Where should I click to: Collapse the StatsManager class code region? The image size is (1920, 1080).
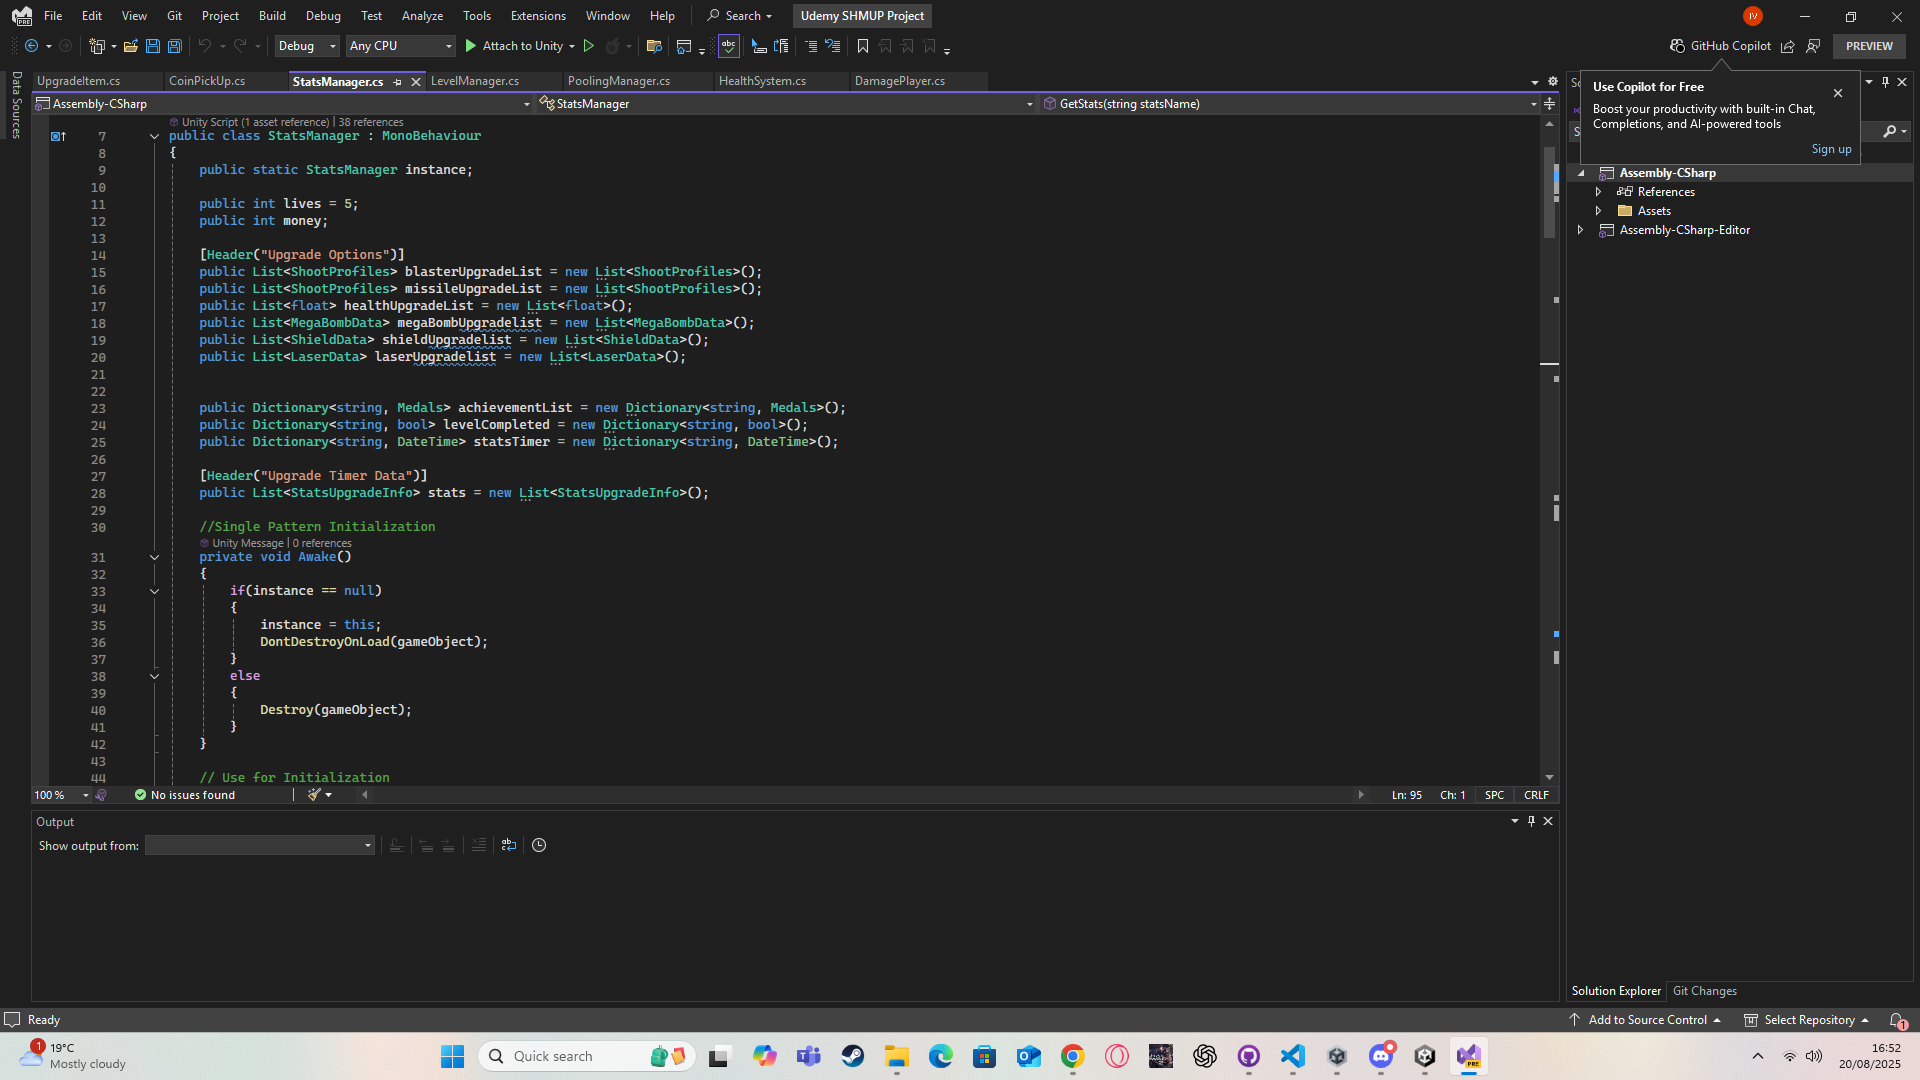(x=154, y=136)
